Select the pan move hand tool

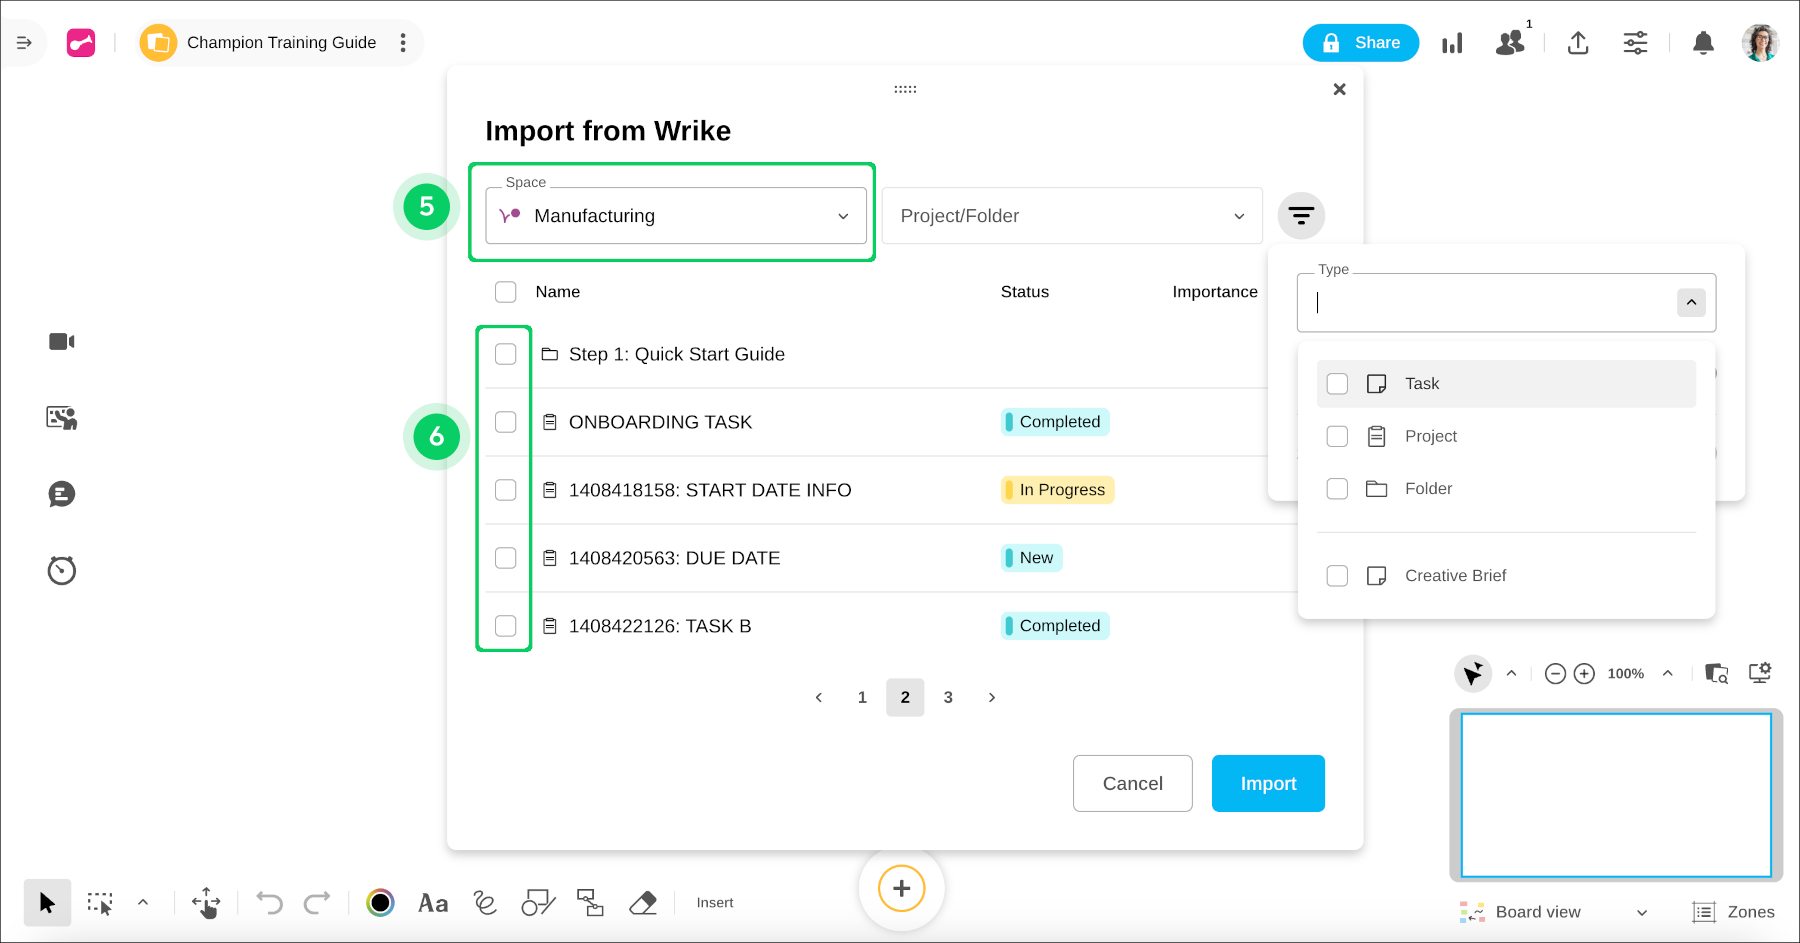click(206, 903)
